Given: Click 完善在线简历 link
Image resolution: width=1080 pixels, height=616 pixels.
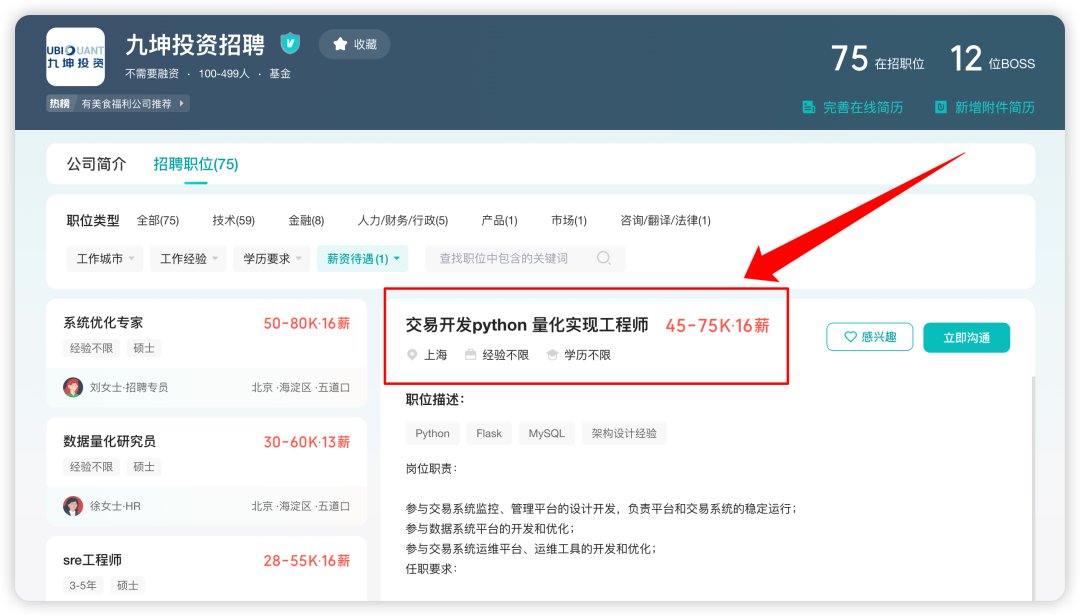Looking at the screenshot, I should point(862,107).
